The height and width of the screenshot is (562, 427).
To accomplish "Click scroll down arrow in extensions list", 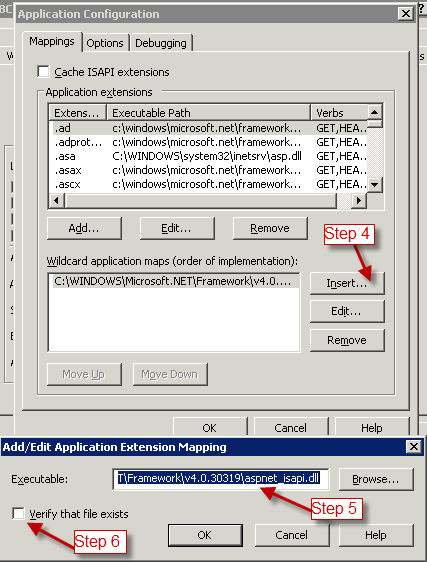I will [375, 185].
